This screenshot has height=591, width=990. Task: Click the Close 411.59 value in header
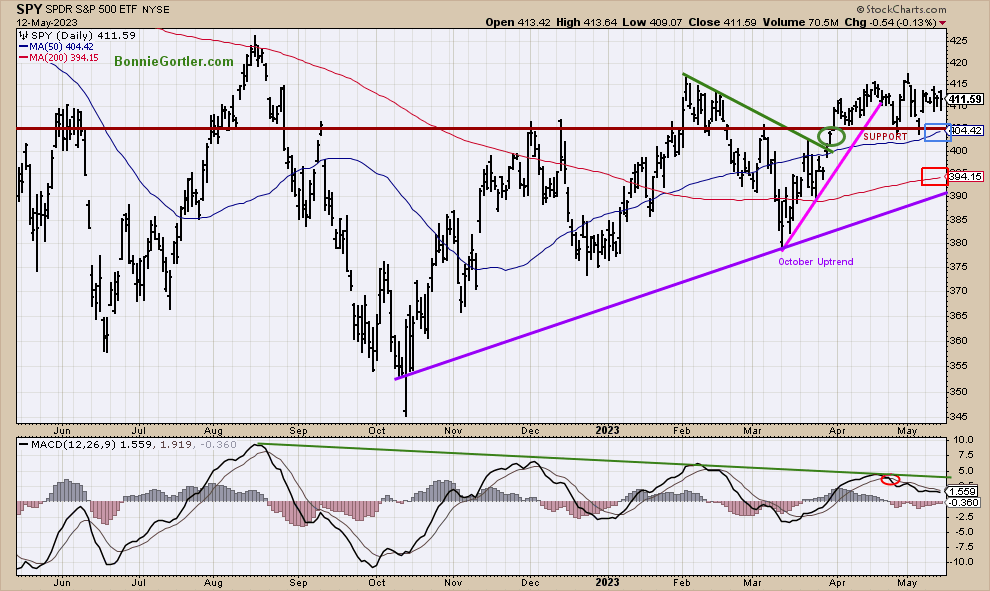coord(722,22)
